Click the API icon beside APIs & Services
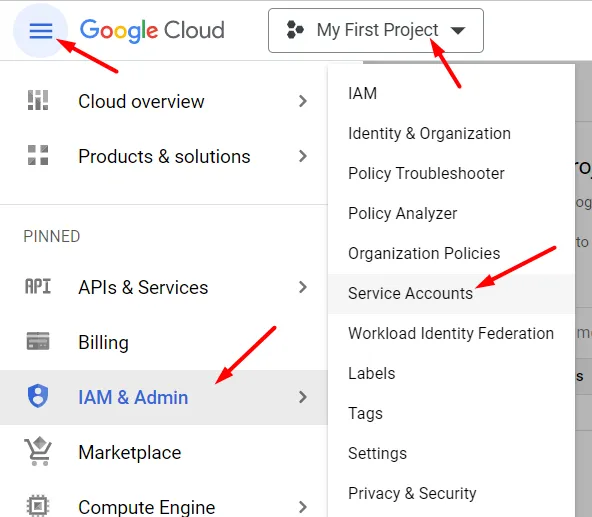The image size is (592, 517). (38, 286)
